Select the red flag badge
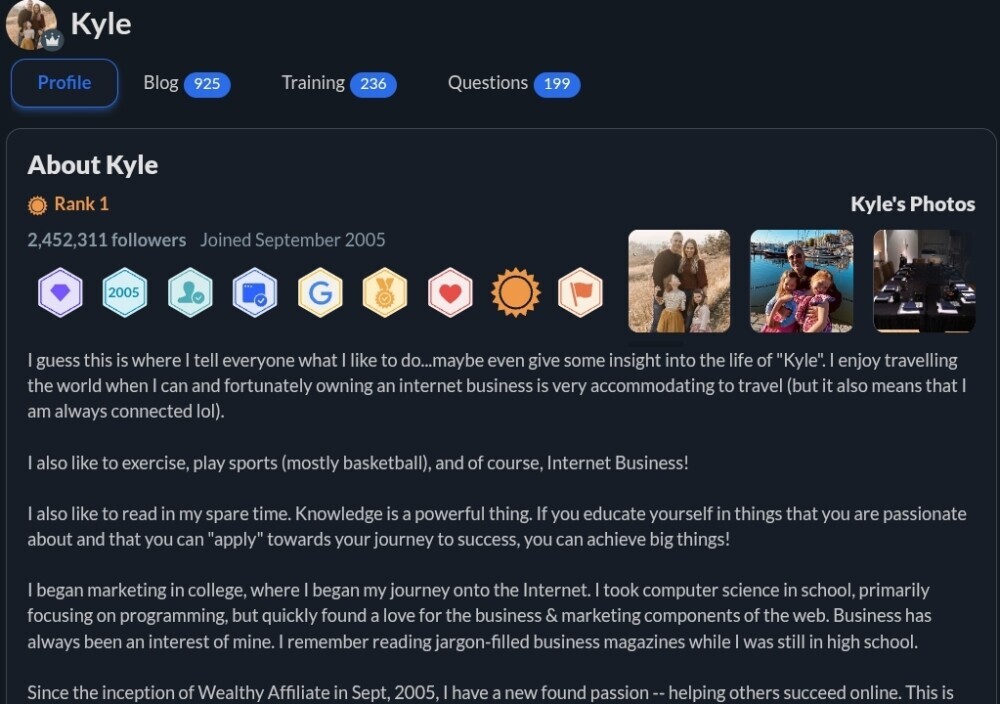This screenshot has height=704, width=1000. (x=580, y=292)
